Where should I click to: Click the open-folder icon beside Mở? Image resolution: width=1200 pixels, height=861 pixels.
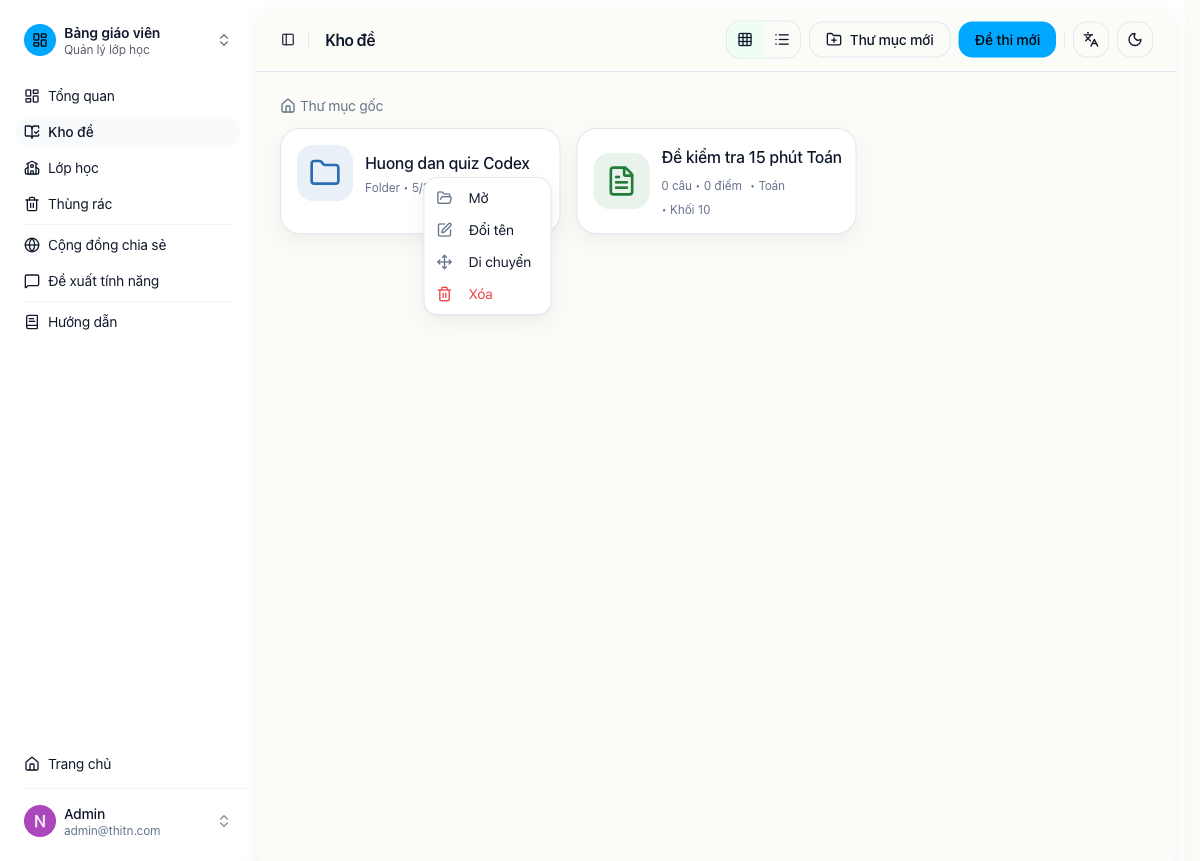pyautogui.click(x=445, y=198)
